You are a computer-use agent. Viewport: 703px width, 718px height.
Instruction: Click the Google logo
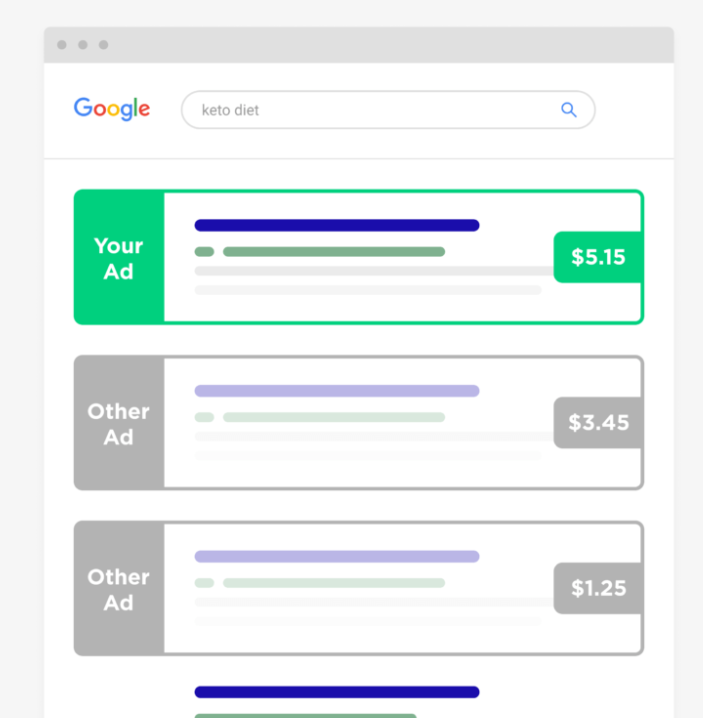(x=112, y=109)
